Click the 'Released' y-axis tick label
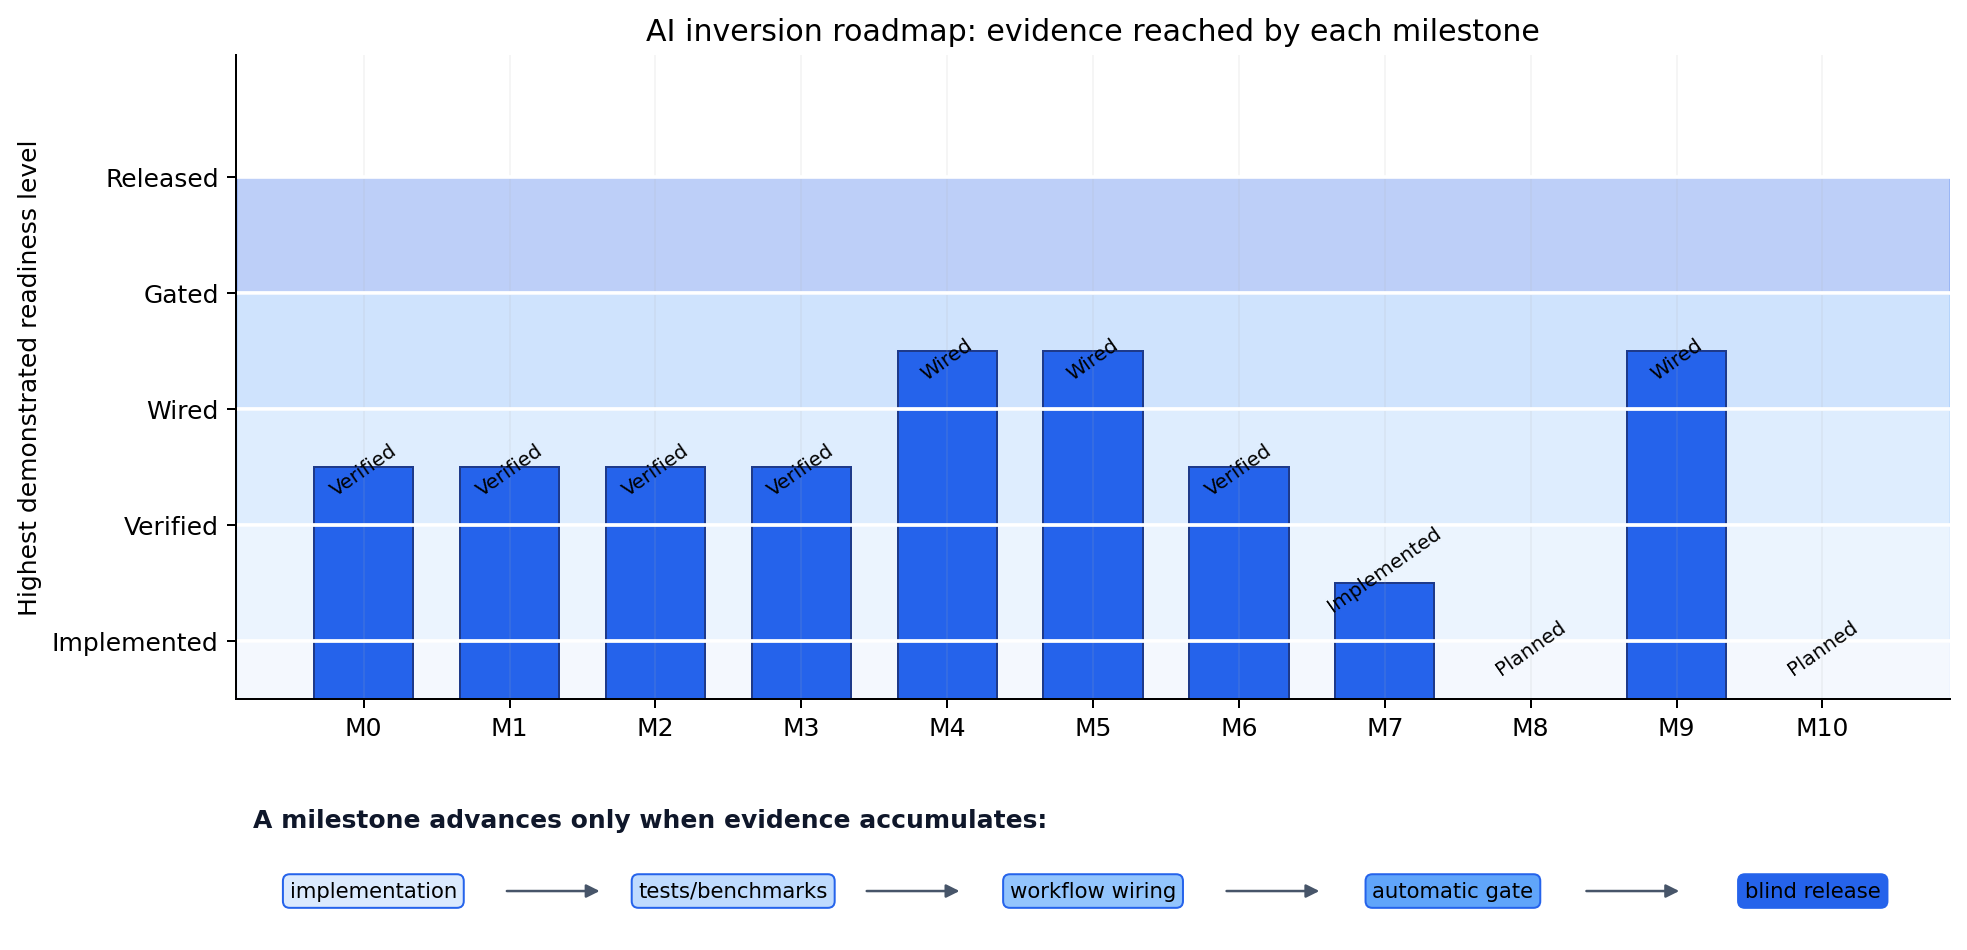The width and height of the screenshot is (1967, 950). pos(162,179)
